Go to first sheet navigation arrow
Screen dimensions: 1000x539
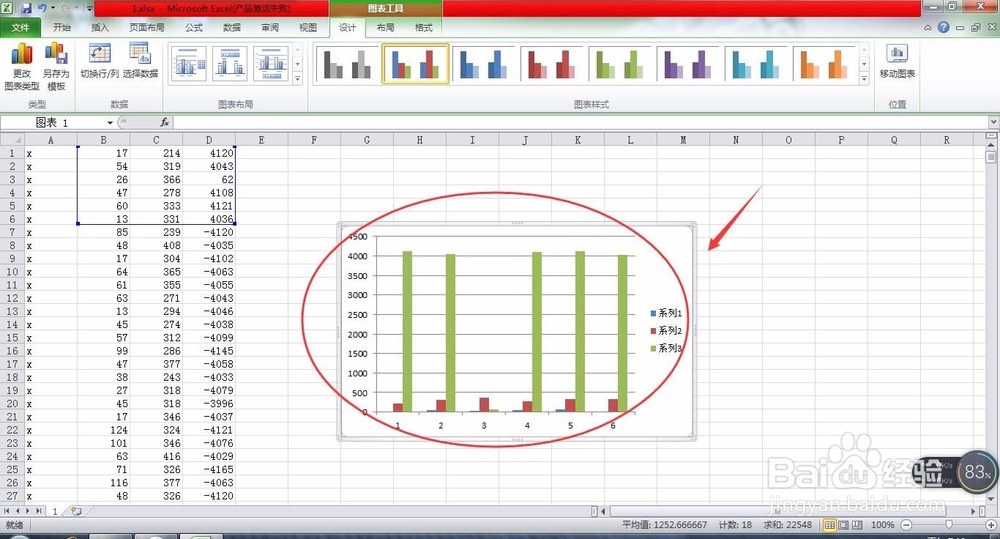(6, 511)
